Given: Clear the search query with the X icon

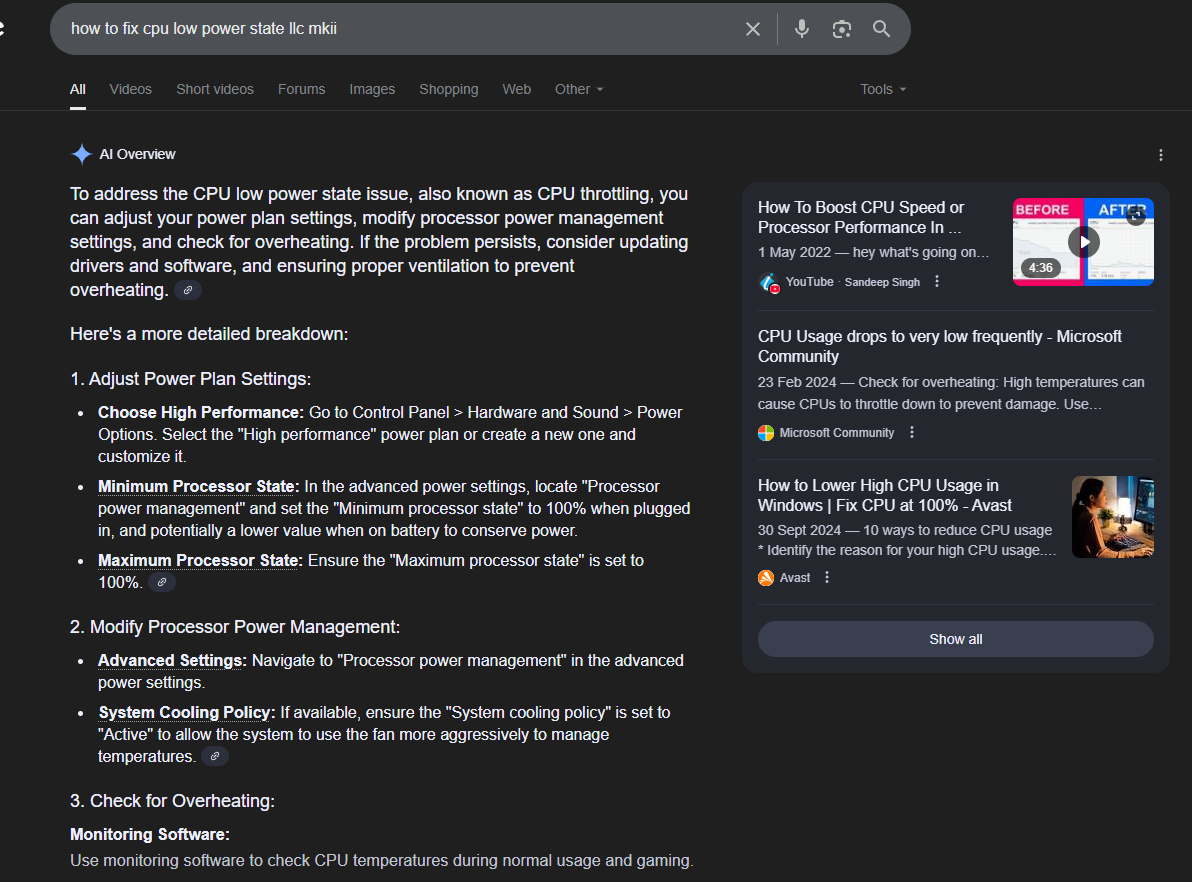Looking at the screenshot, I should tap(753, 29).
